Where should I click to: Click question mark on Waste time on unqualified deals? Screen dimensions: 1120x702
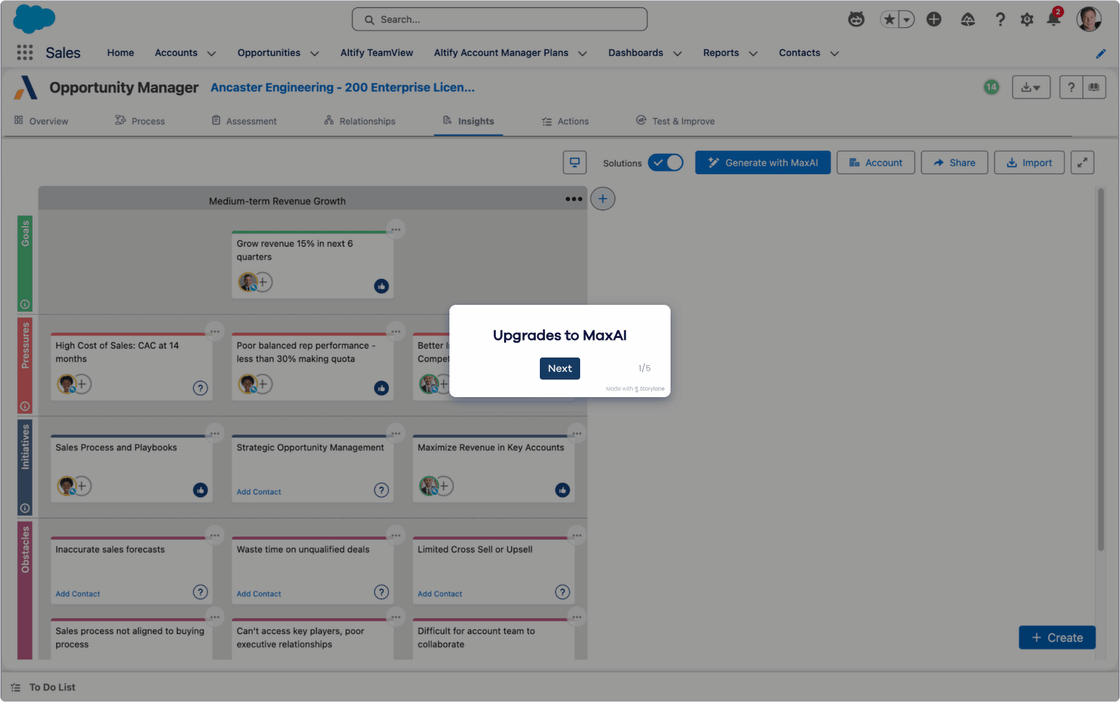pos(381,592)
